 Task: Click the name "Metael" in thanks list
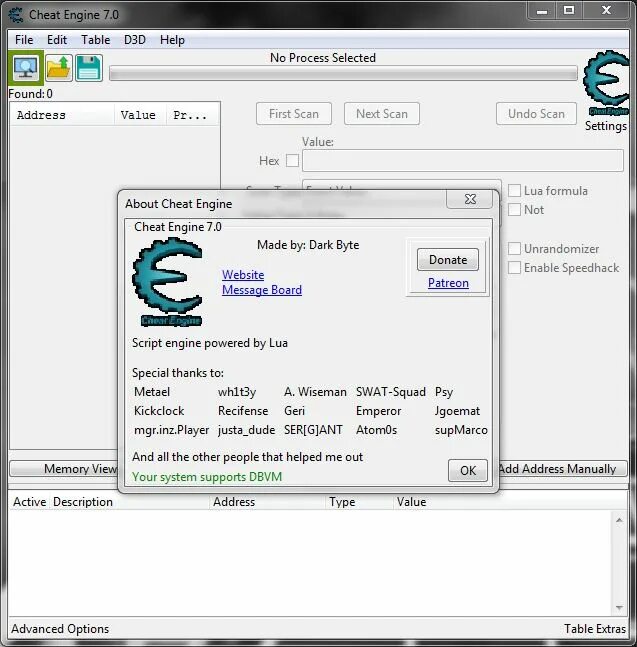152,392
